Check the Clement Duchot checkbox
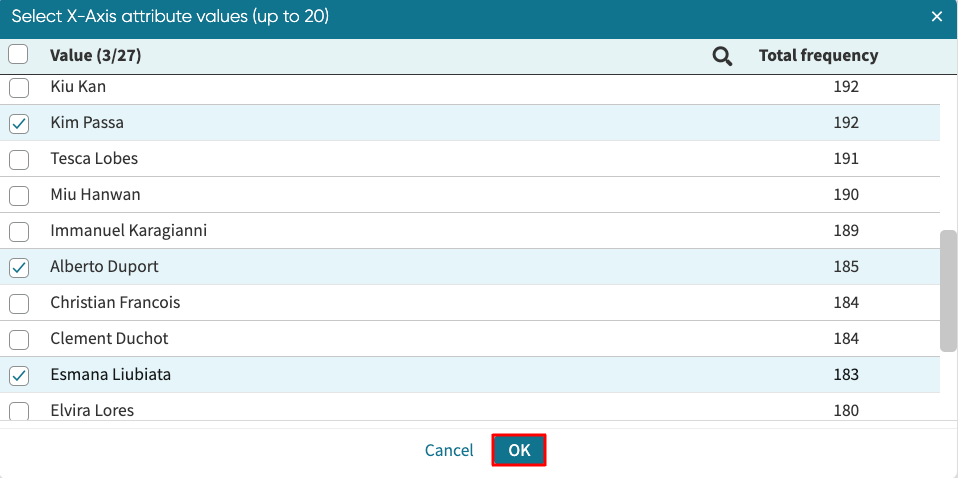958x478 pixels. [18, 339]
